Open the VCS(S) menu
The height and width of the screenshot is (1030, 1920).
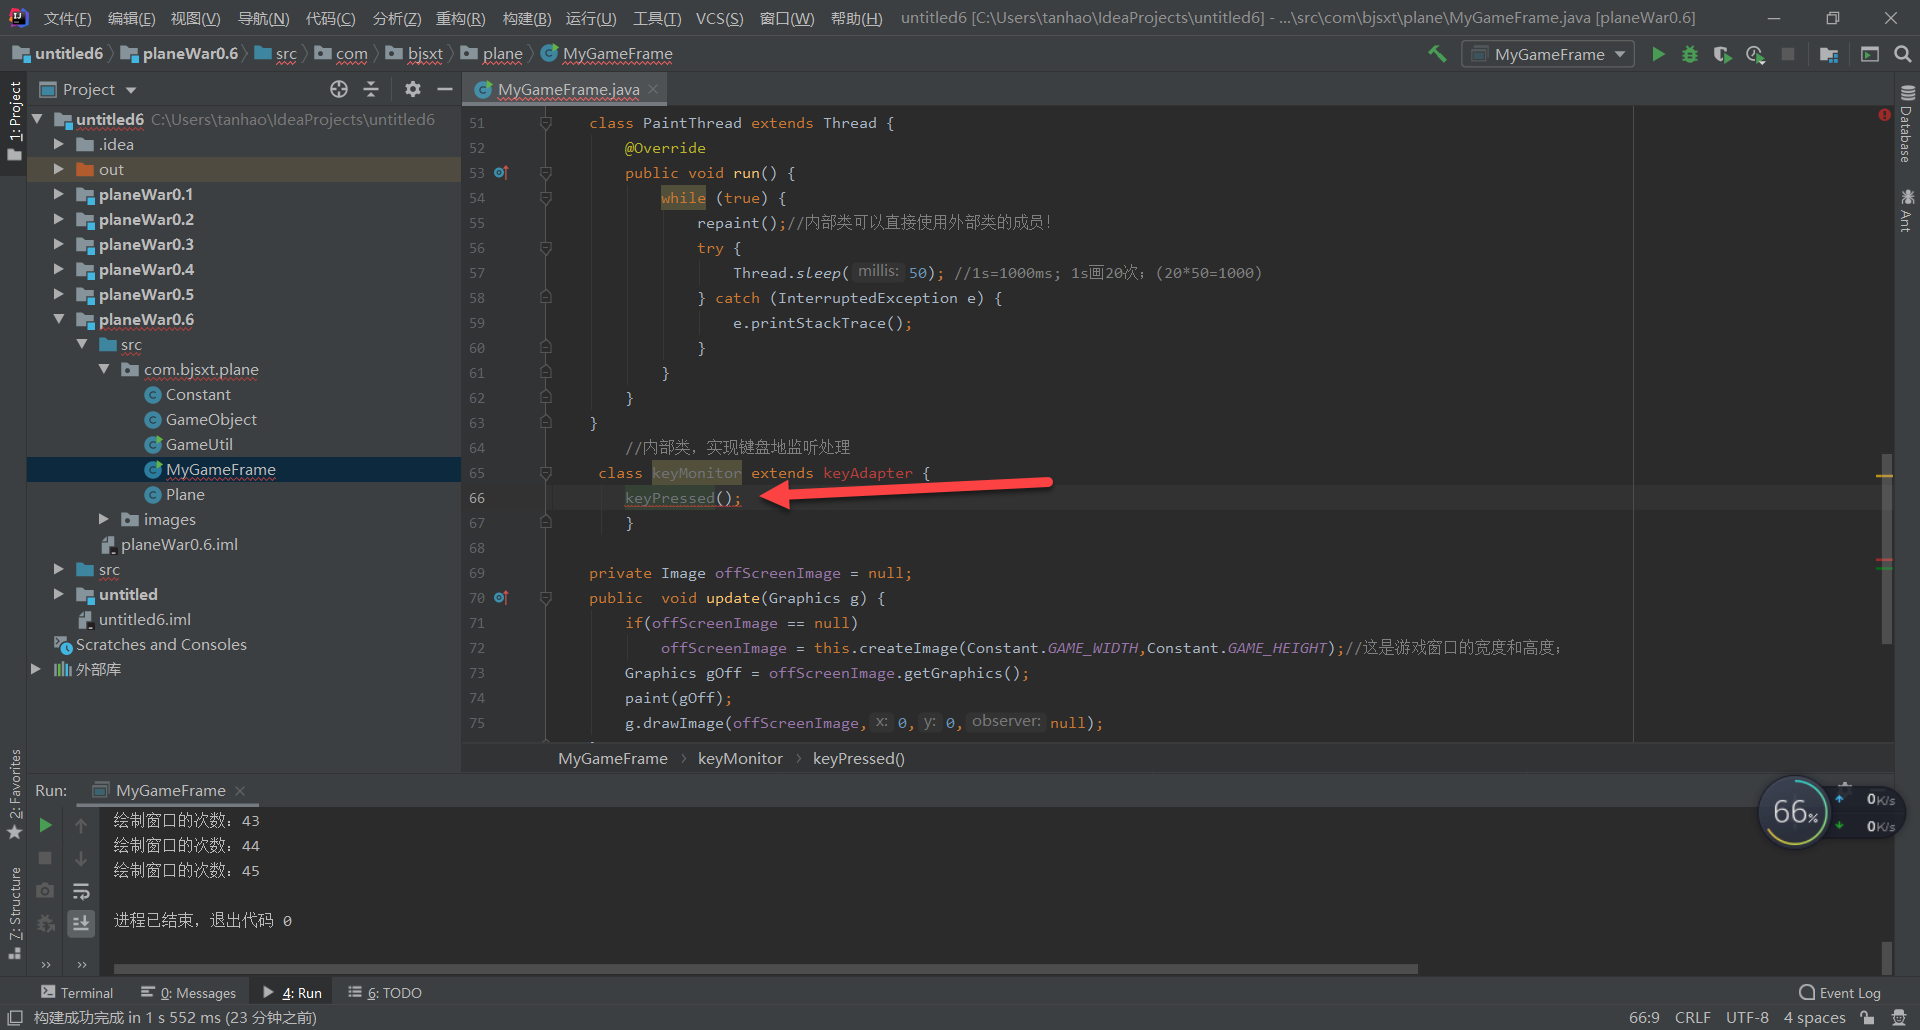point(719,18)
